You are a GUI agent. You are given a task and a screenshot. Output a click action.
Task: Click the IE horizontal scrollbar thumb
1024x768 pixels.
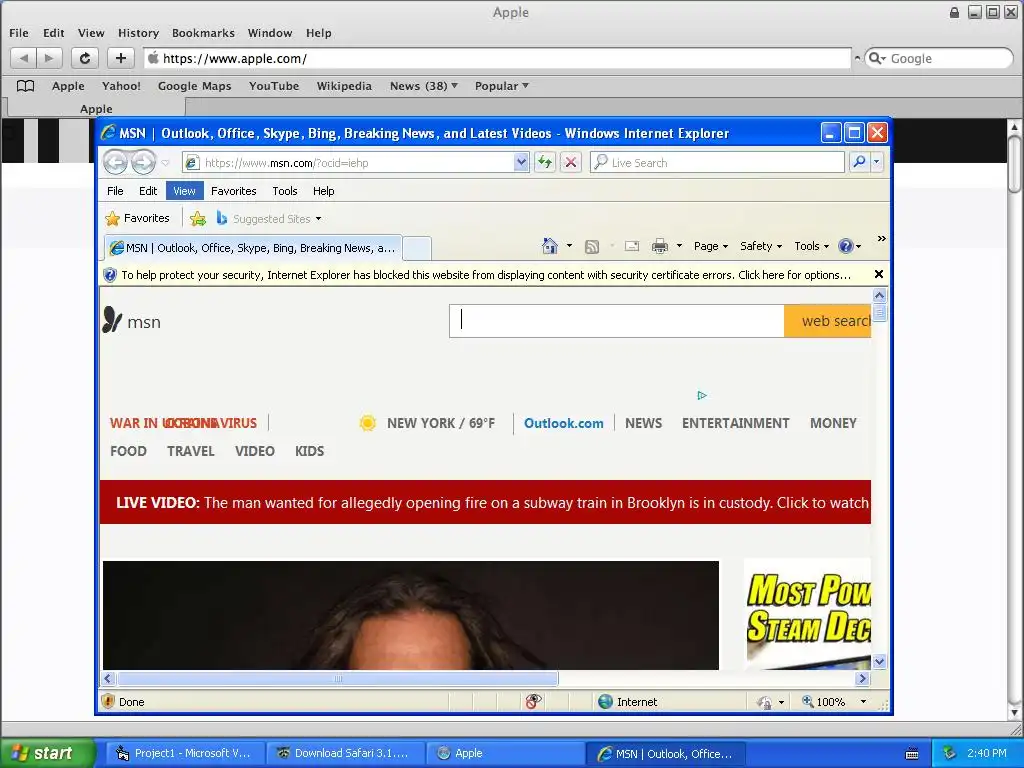[338, 679]
